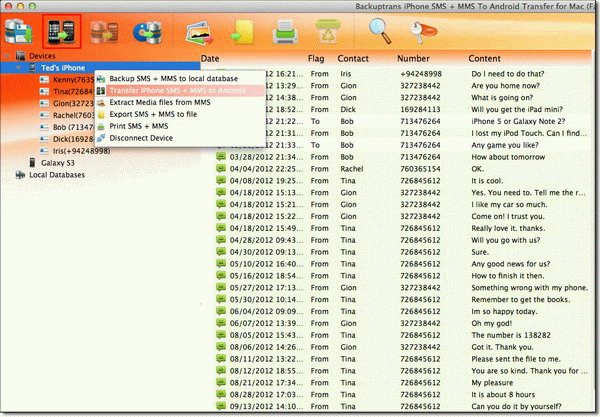Select message "How about tomorrow"
Viewport: 600px width, 417px height.
(x=508, y=157)
